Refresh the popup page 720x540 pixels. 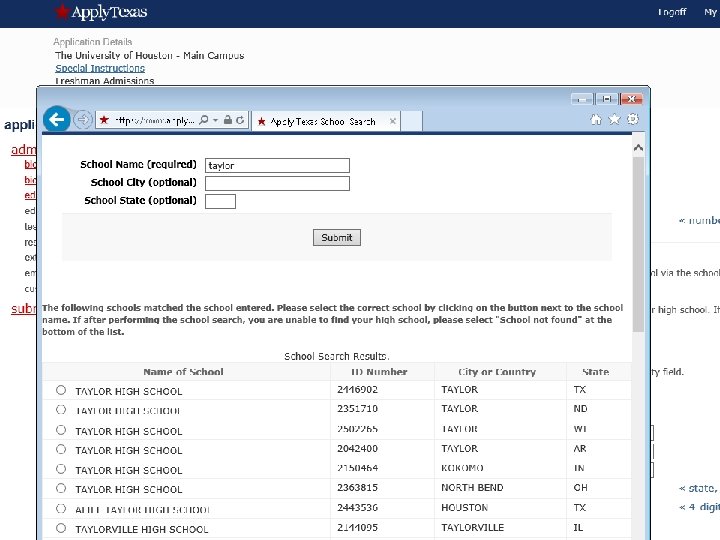(240, 120)
